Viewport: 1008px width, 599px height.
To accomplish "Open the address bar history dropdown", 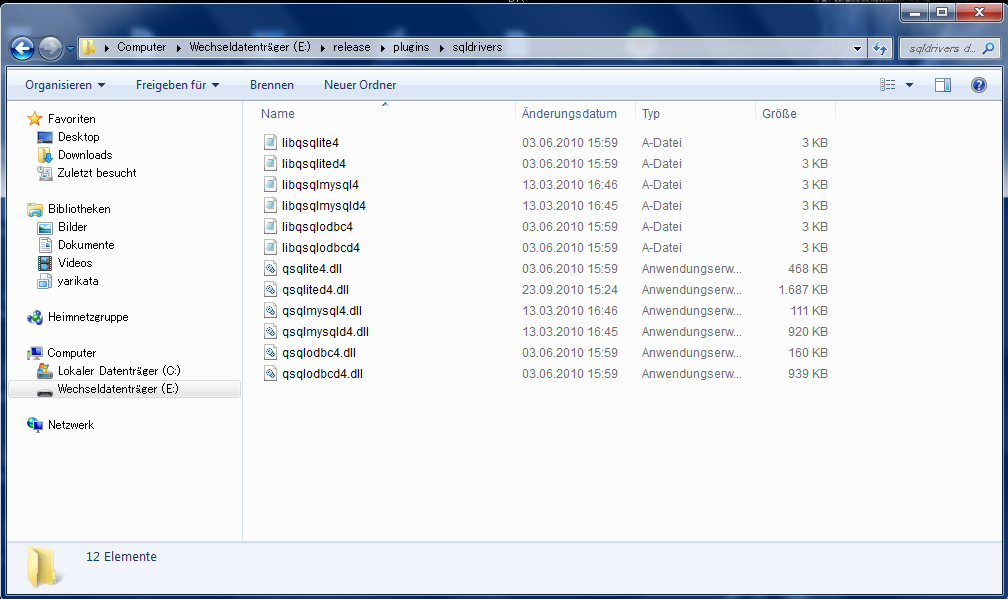I will coord(856,47).
